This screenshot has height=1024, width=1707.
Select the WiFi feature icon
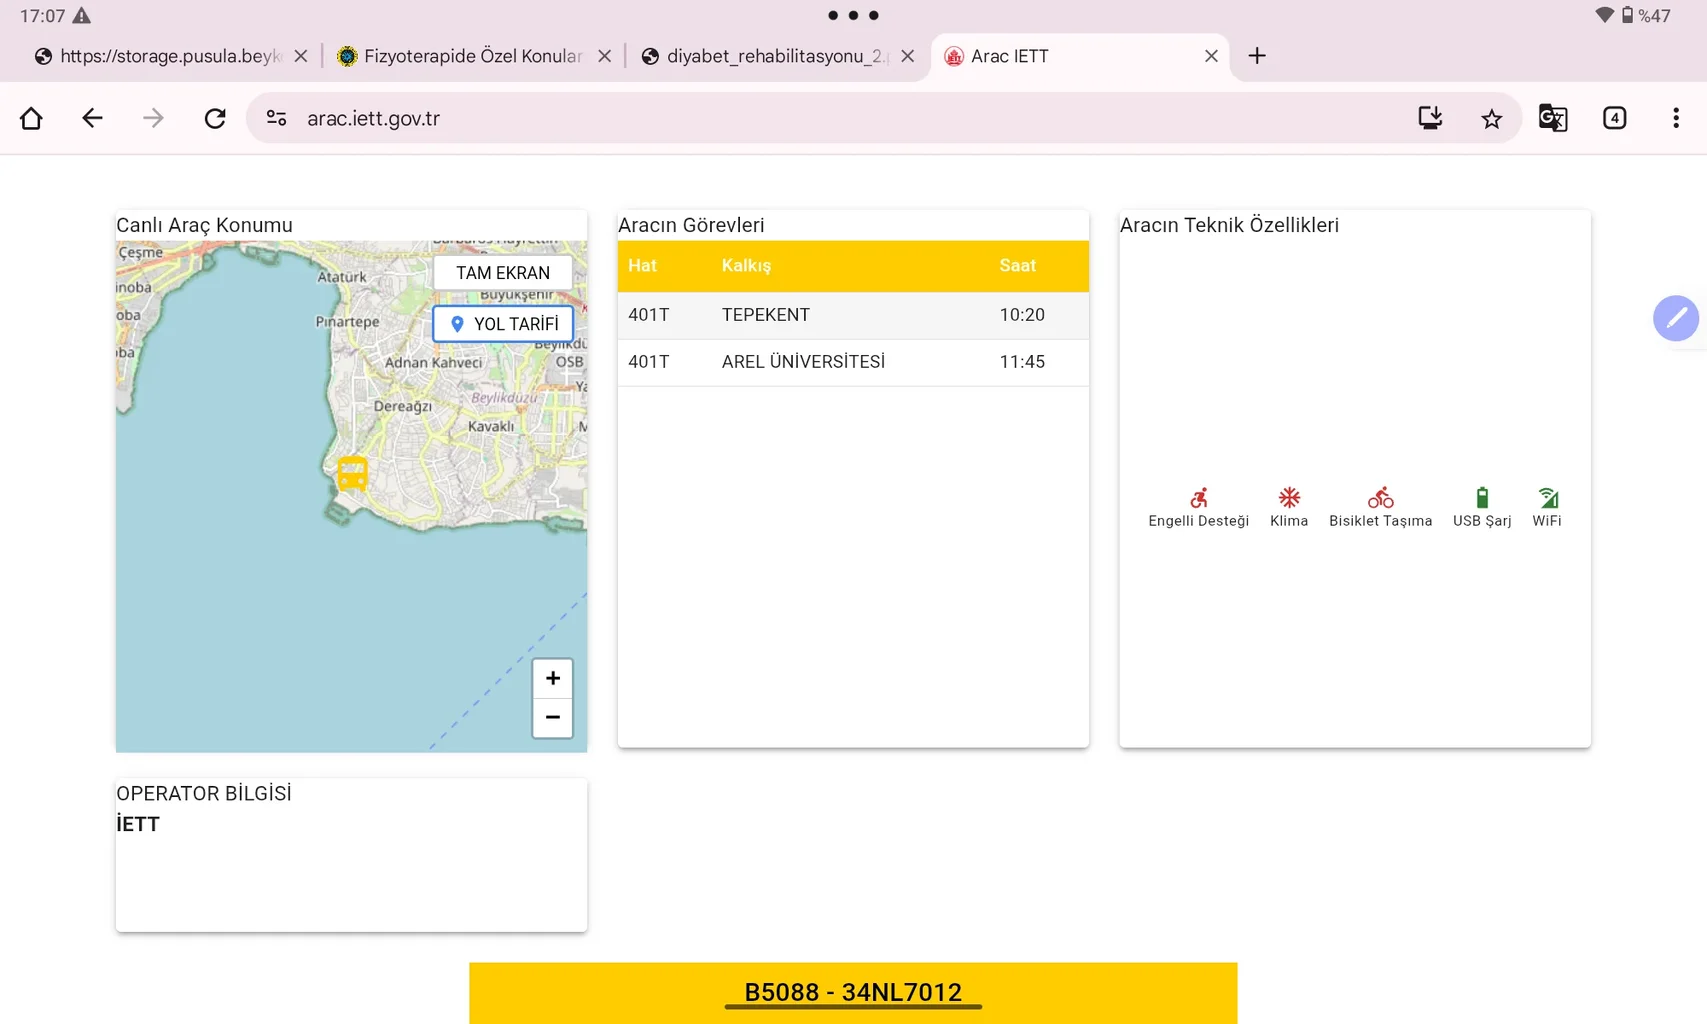pos(1548,497)
